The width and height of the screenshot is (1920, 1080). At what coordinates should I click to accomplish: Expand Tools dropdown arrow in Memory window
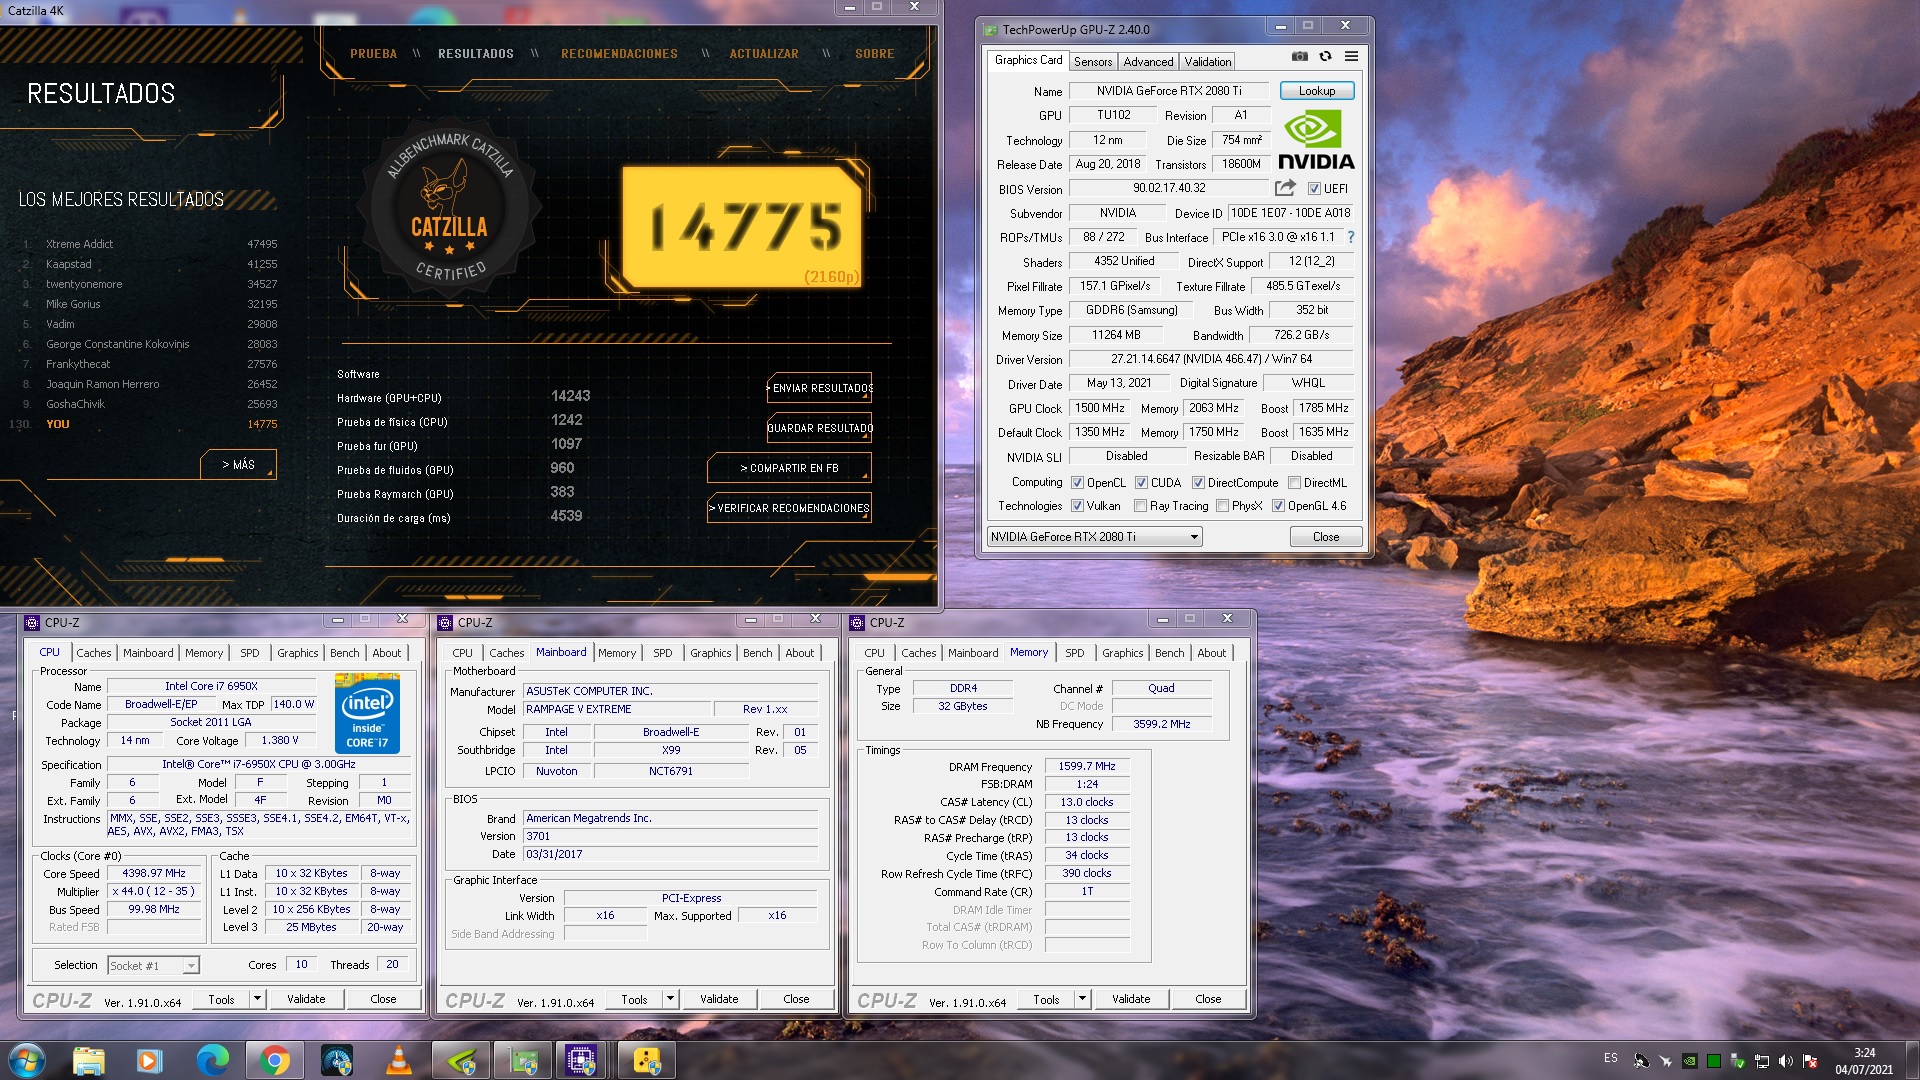pyautogui.click(x=1082, y=999)
